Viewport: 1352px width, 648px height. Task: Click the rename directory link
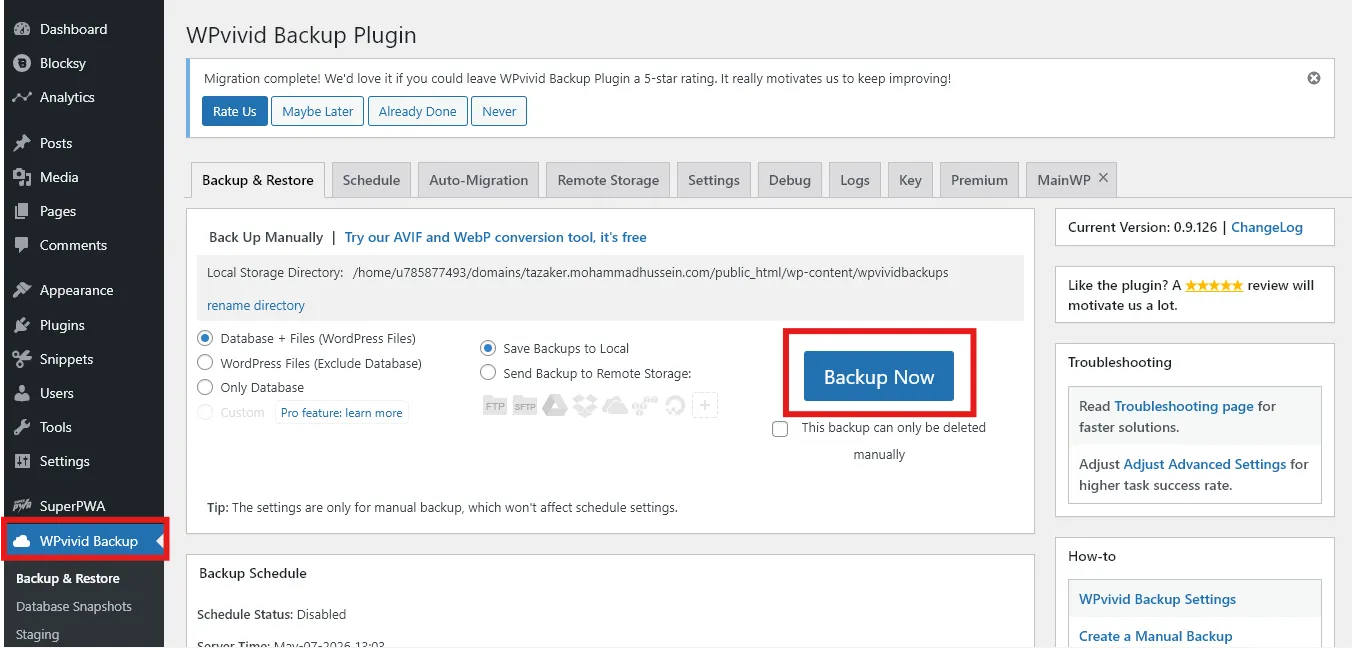click(x=256, y=305)
